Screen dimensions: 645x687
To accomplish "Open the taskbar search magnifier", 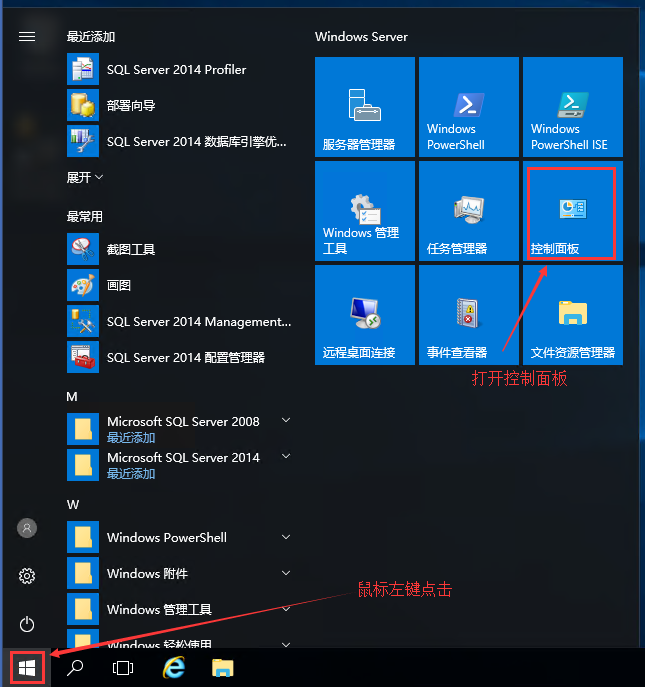I will [x=75, y=668].
